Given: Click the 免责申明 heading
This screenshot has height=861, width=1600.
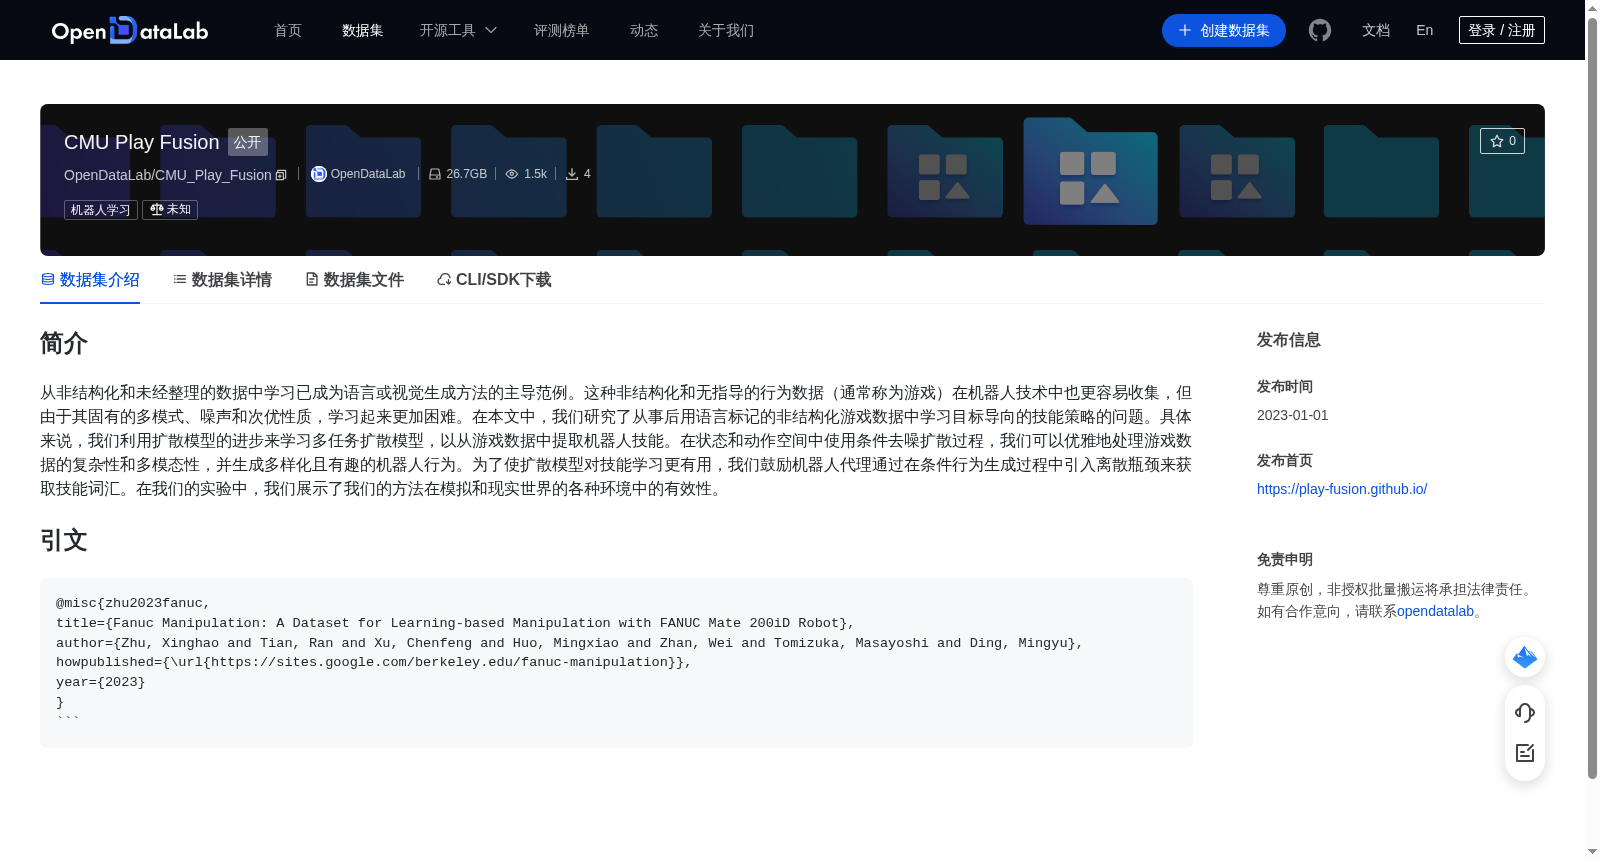Looking at the screenshot, I should (x=1285, y=560).
